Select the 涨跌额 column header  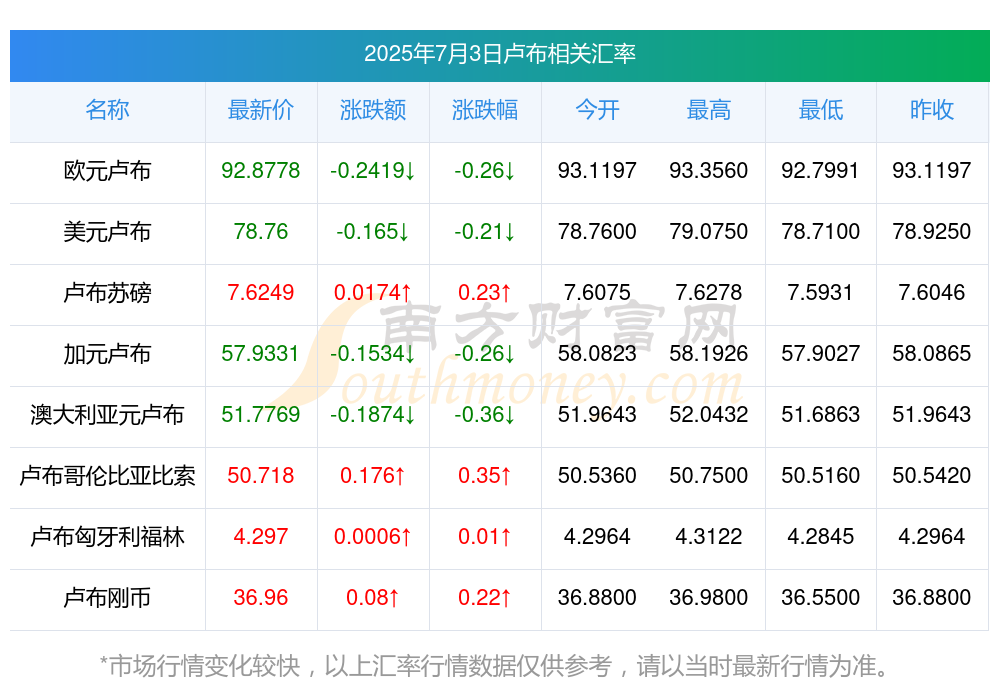373,110
